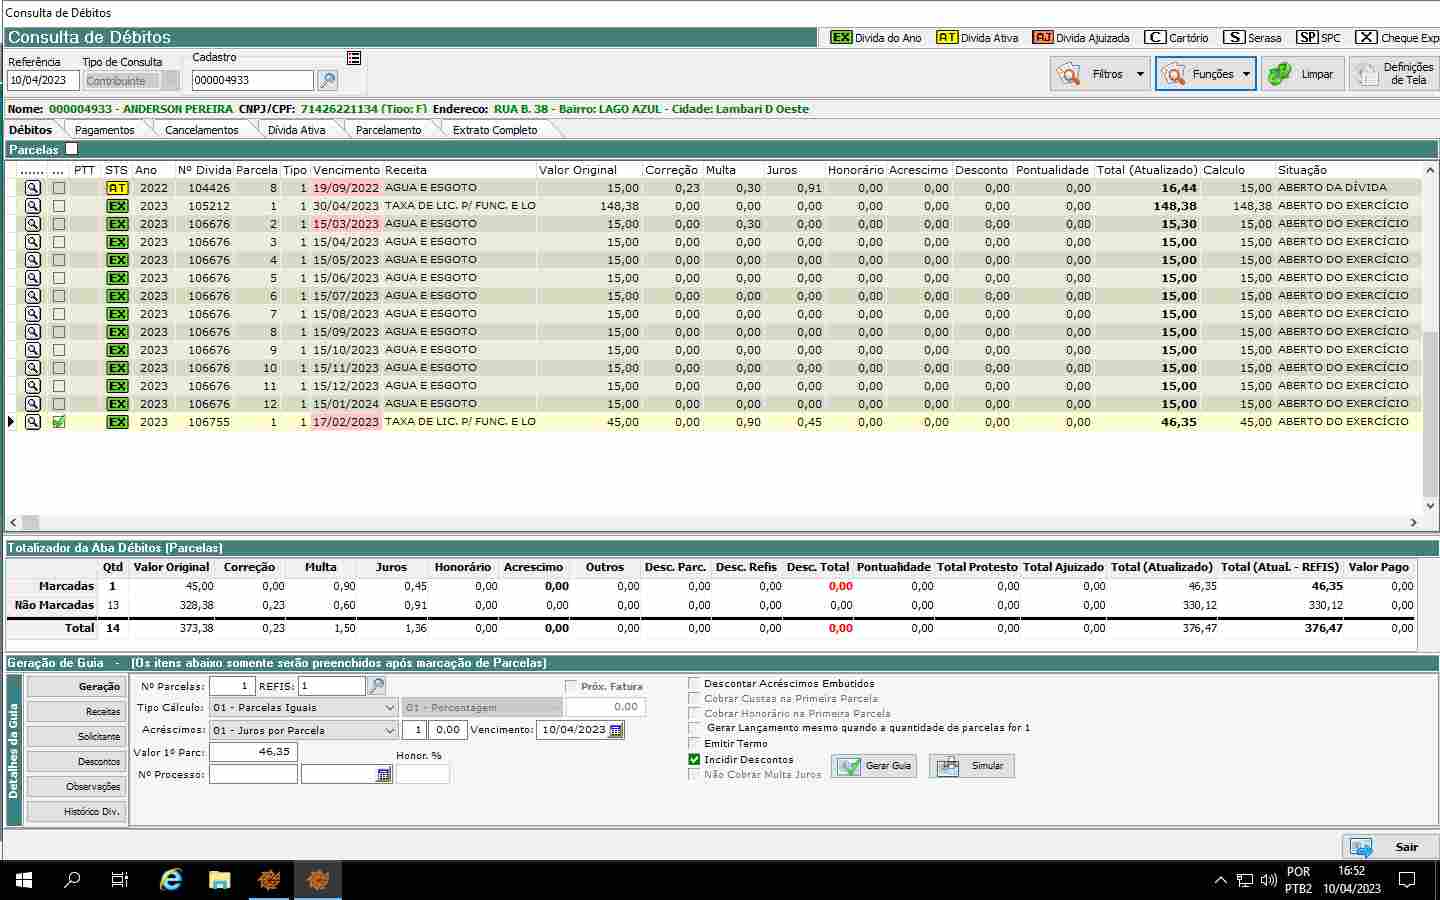Open Definições de Tela settings
The height and width of the screenshot is (900, 1440).
[1394, 74]
